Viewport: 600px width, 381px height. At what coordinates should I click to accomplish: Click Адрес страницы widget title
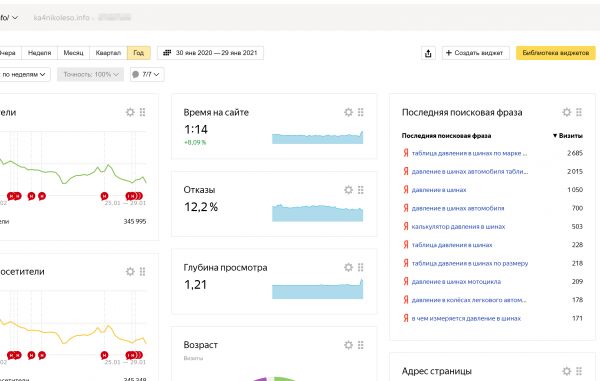pos(437,371)
